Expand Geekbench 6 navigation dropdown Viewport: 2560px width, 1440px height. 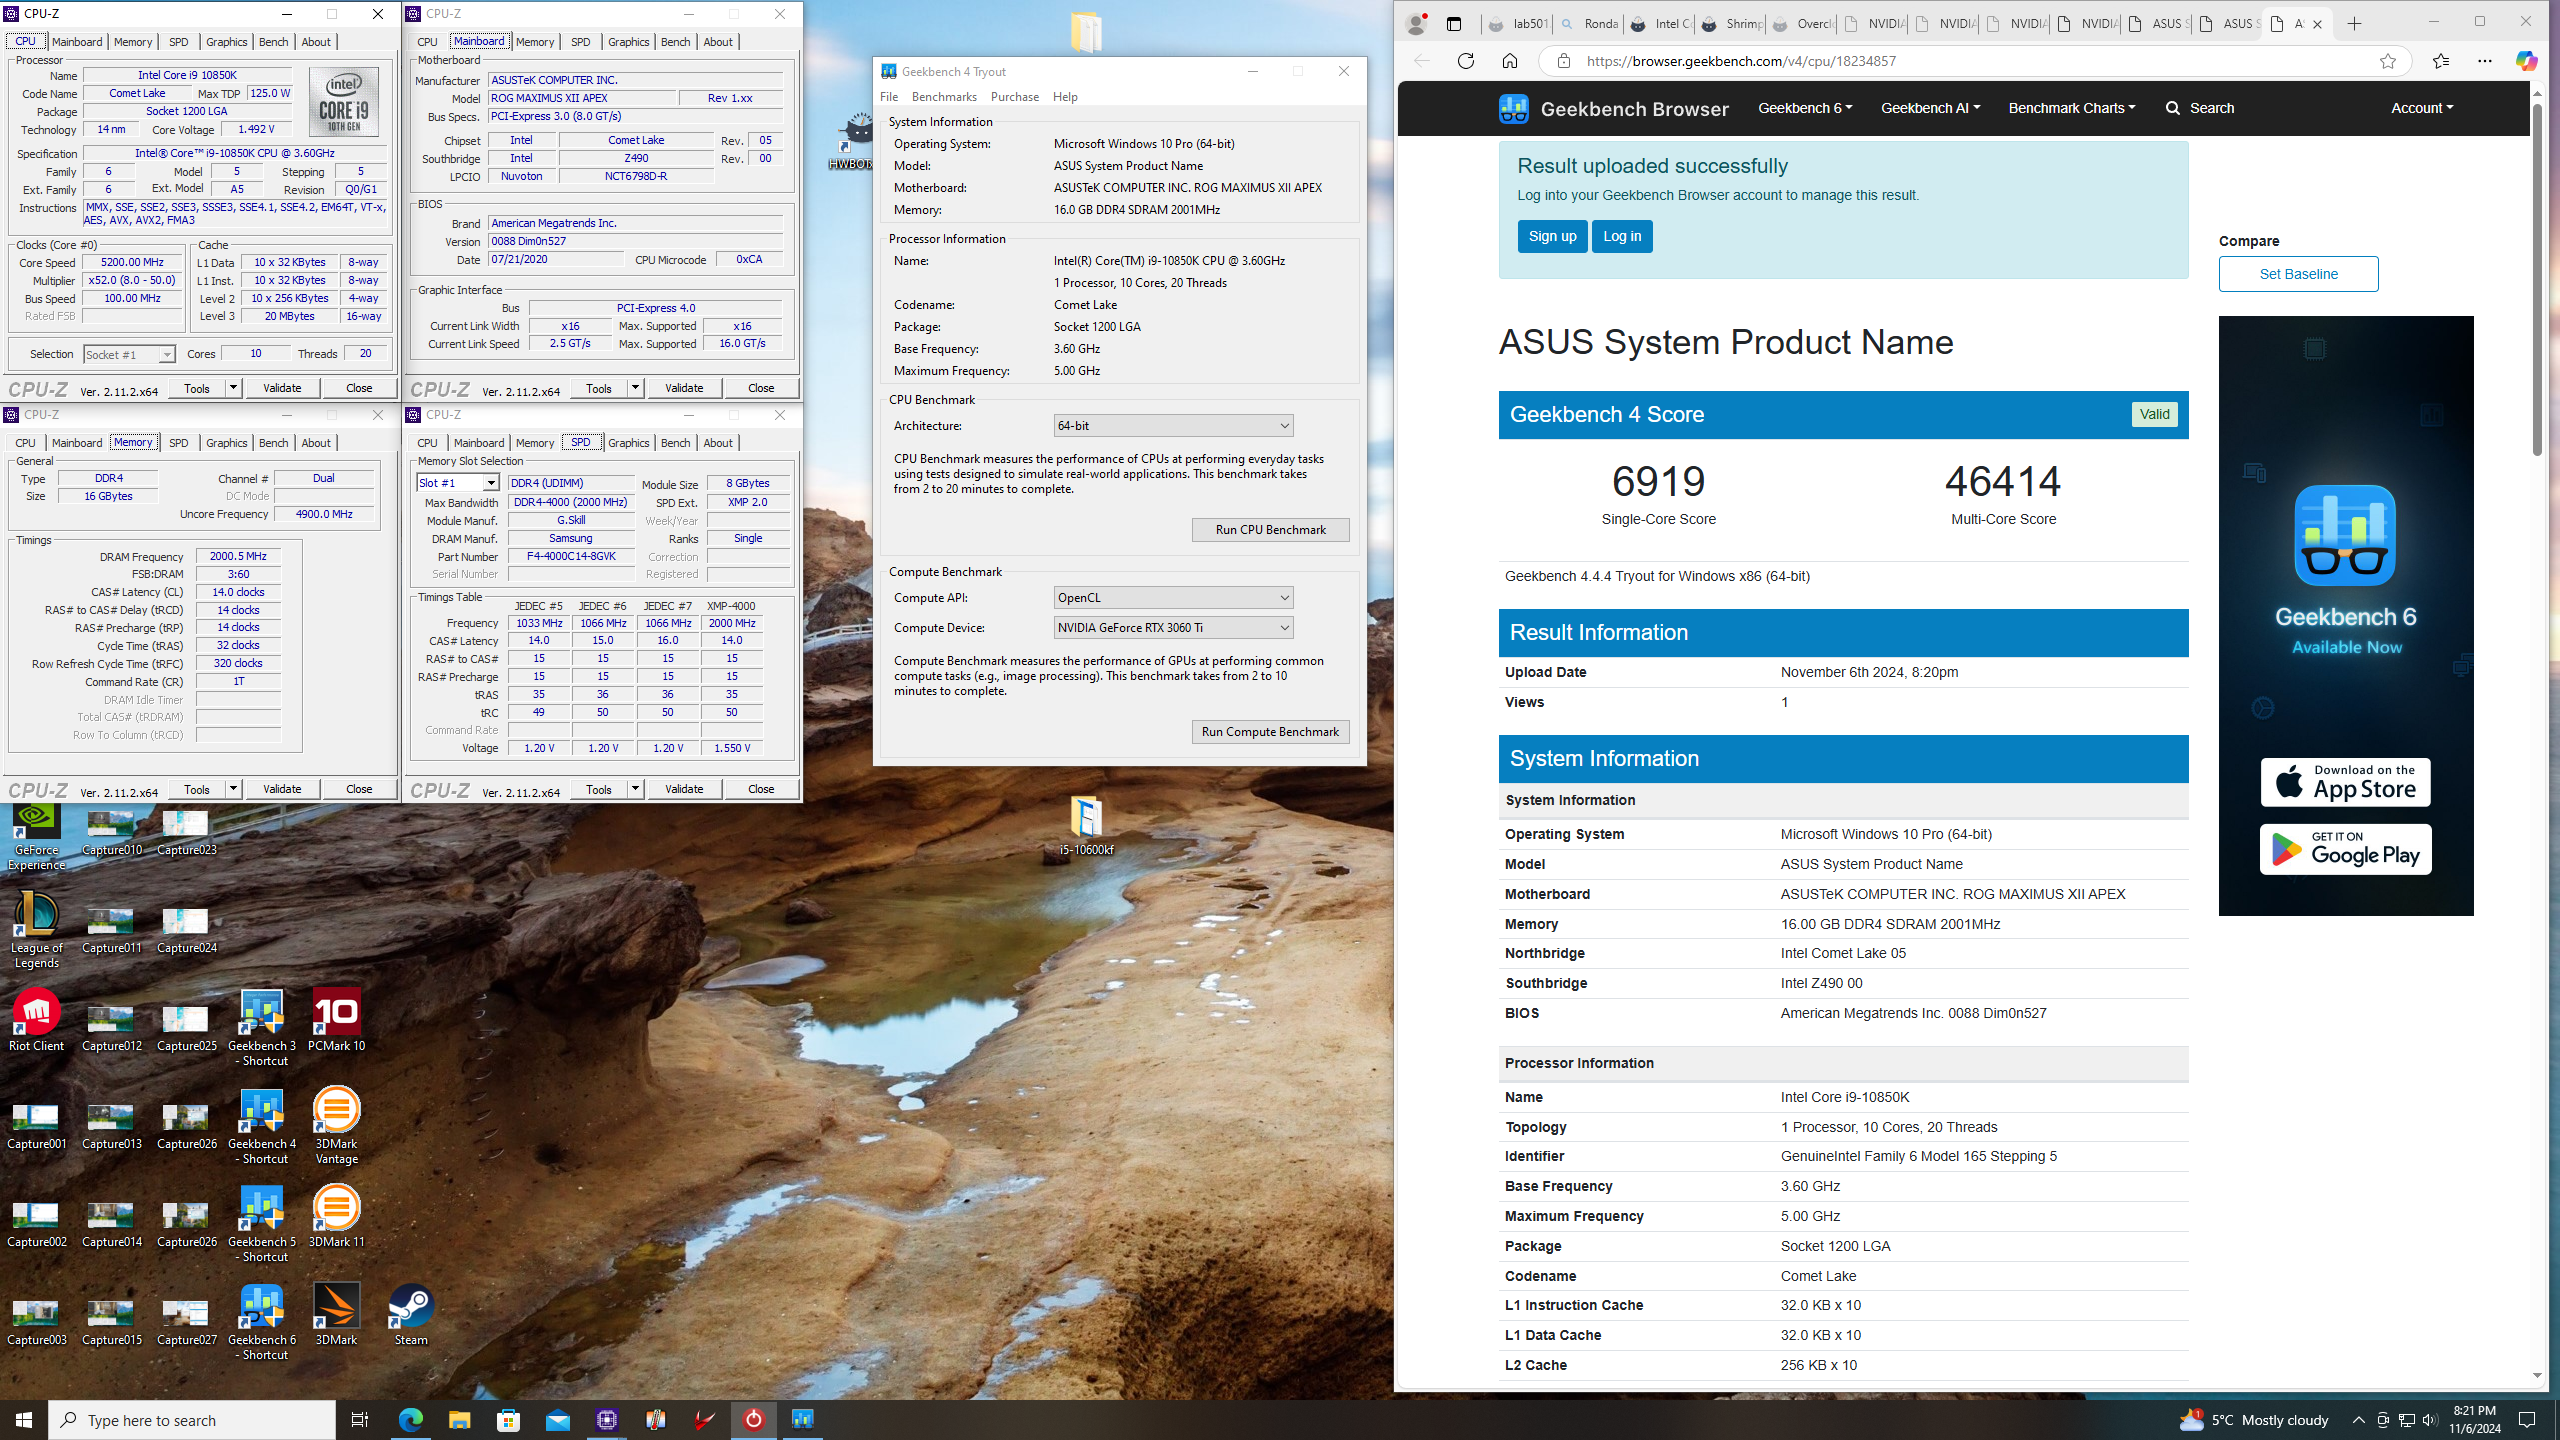coord(1805,108)
